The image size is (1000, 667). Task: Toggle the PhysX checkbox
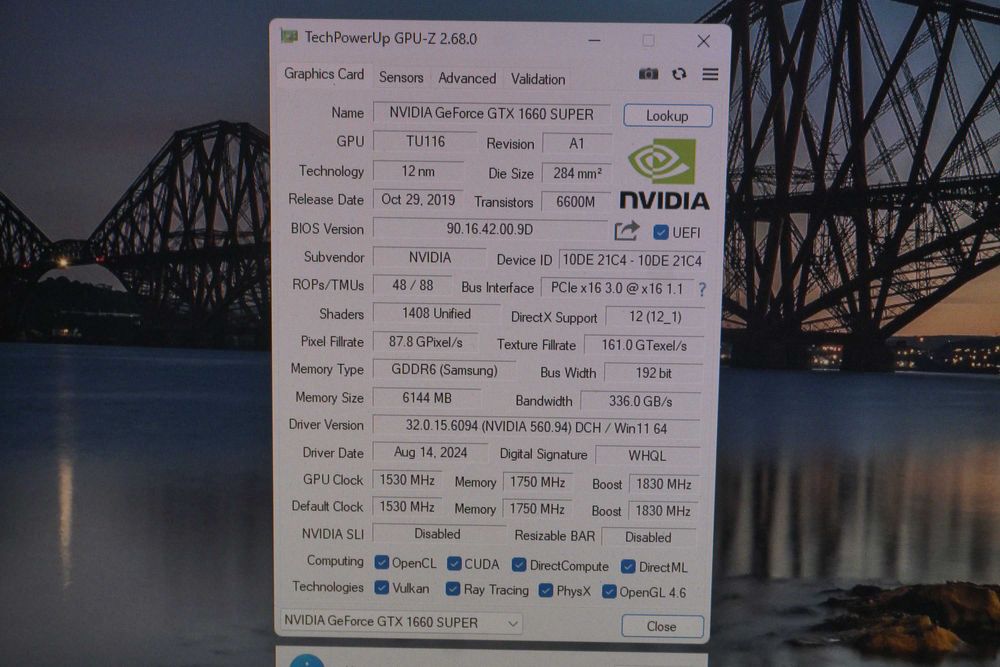coord(545,590)
